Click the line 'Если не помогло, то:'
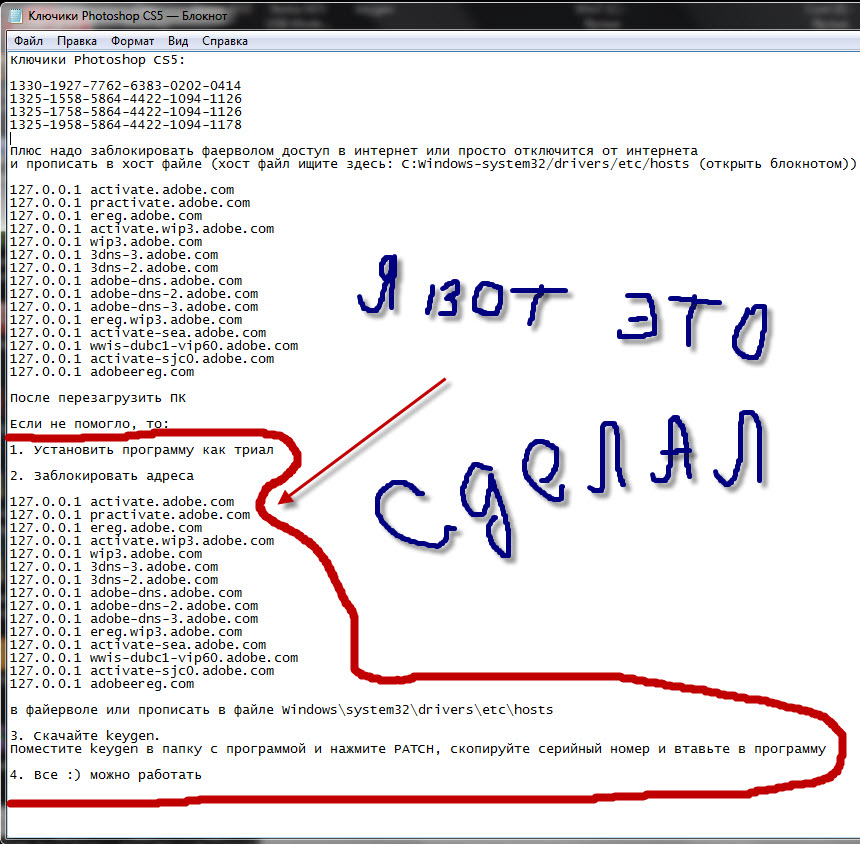This screenshot has width=860, height=844. [89, 424]
